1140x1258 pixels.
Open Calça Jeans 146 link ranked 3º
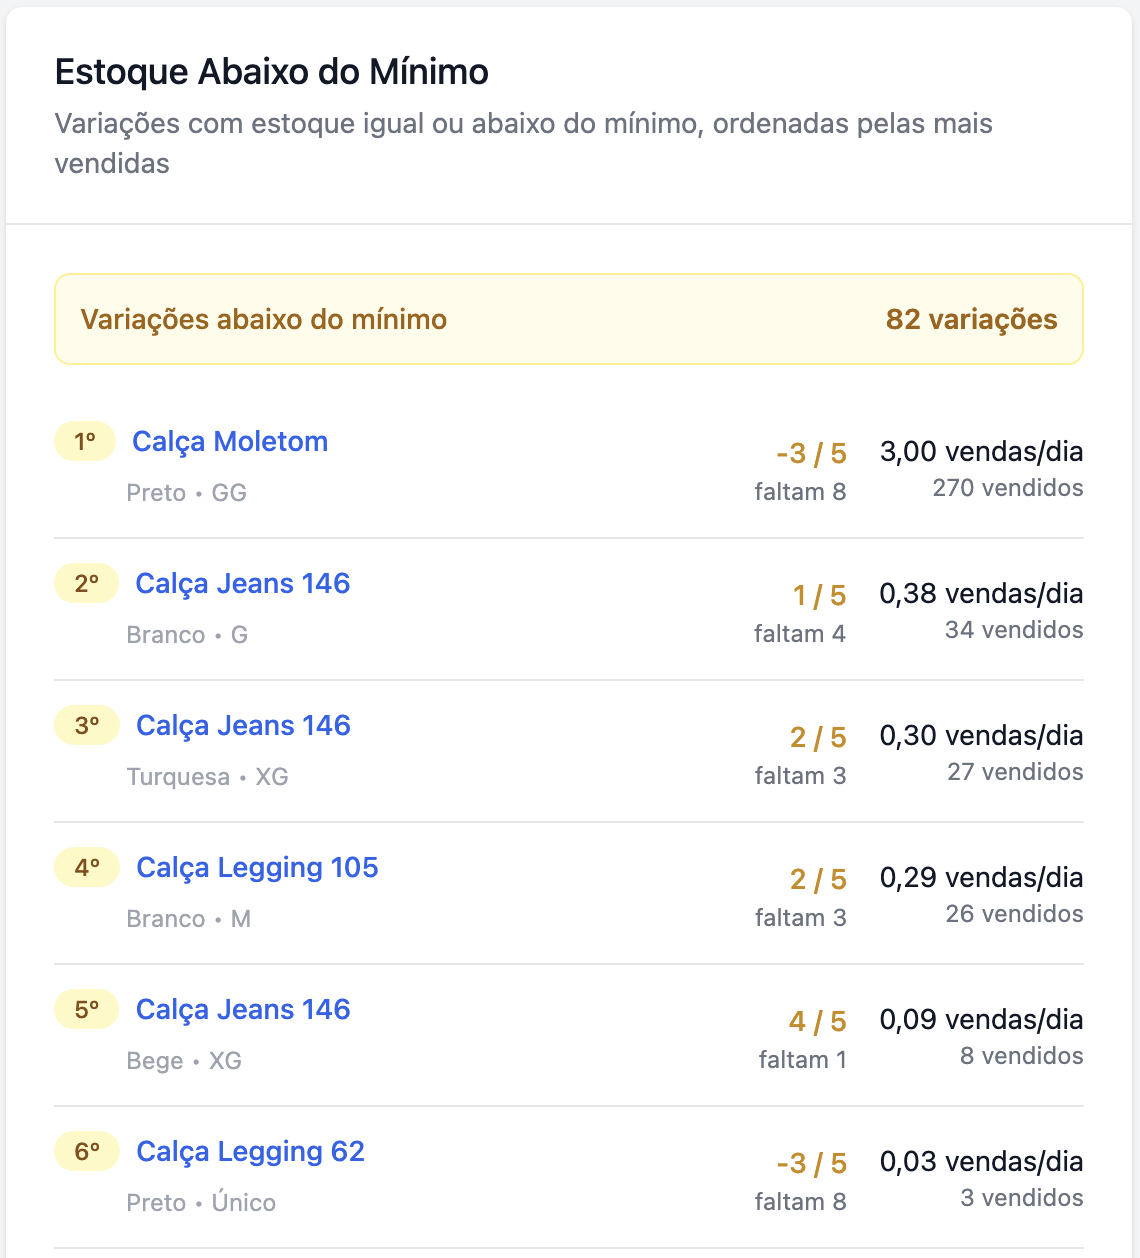tap(243, 726)
